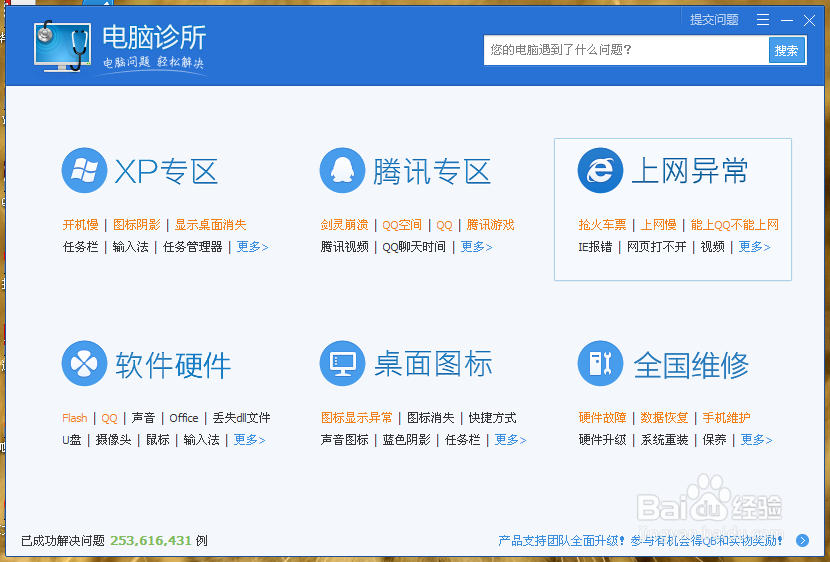Screen dimensions: 830x562
Task: Select the 剑灵崩溃 link
Action: click(x=344, y=225)
